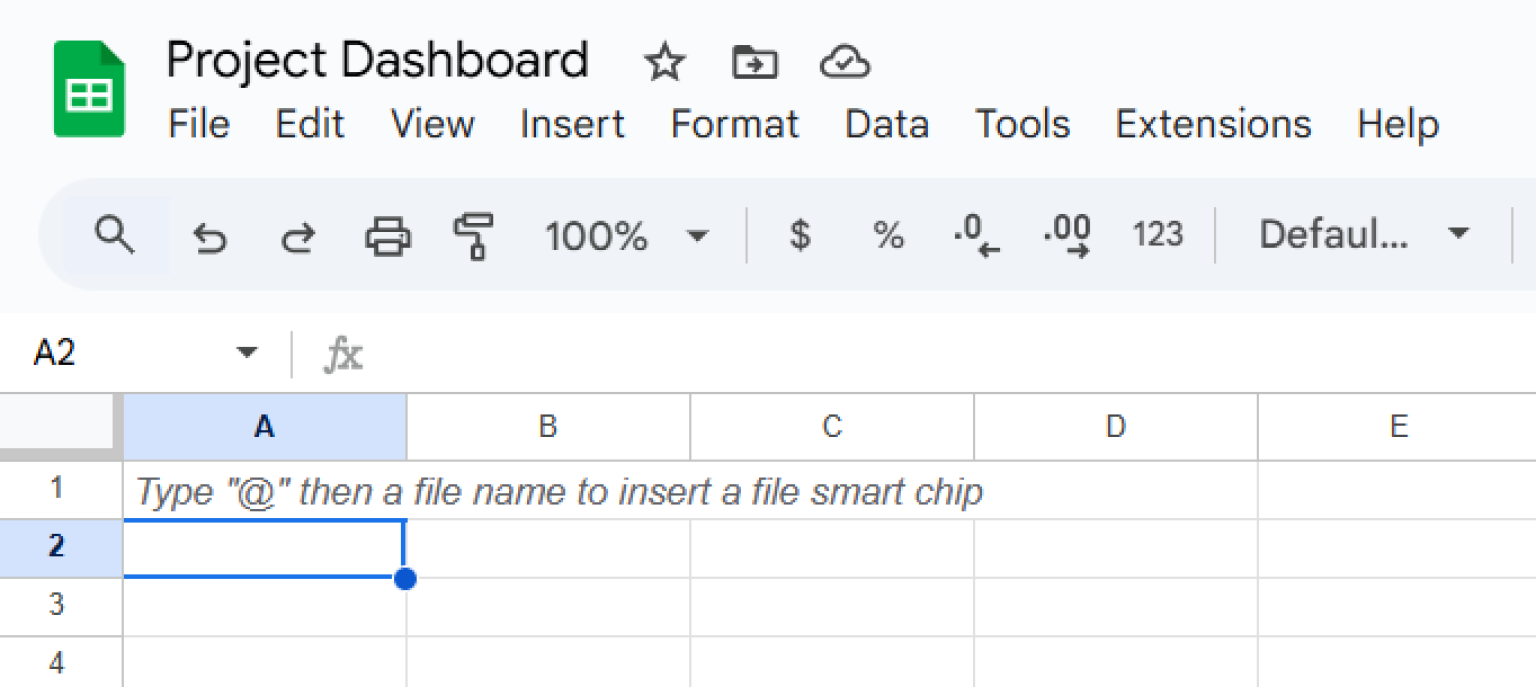The height and width of the screenshot is (687, 1536).
Task: Click the Undo arrow
Action: (x=209, y=237)
